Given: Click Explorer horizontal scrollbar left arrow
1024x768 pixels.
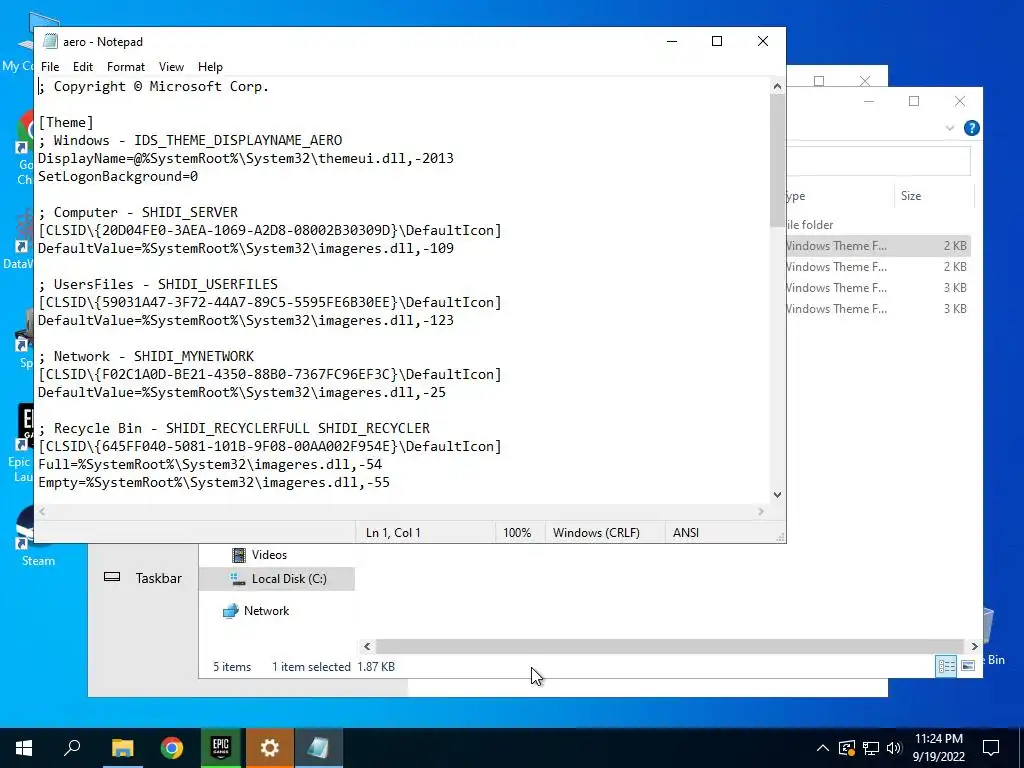Looking at the screenshot, I should tap(367, 646).
